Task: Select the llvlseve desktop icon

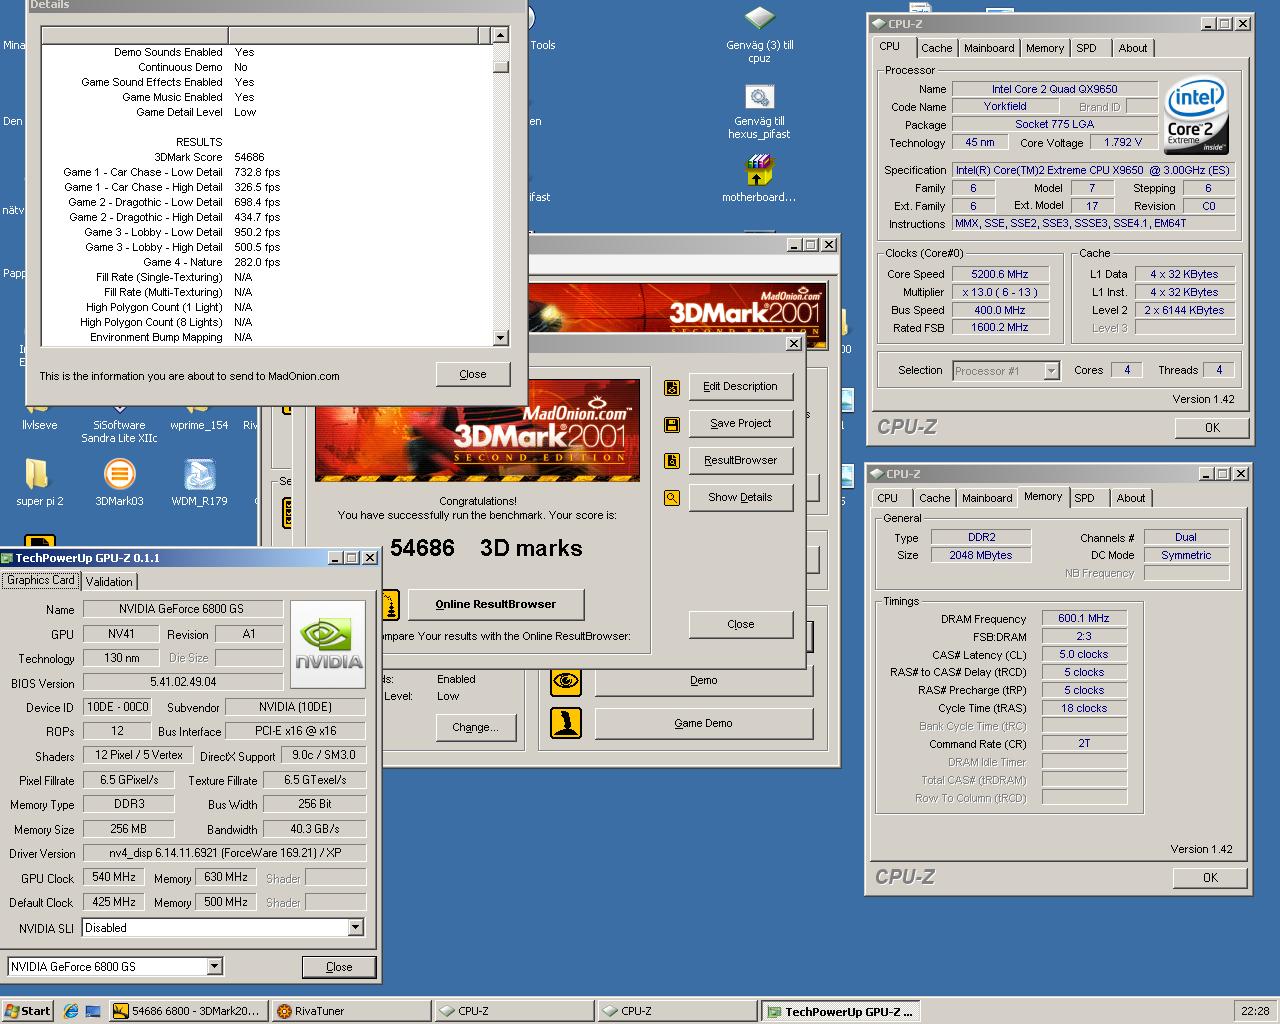Action: coord(40,418)
